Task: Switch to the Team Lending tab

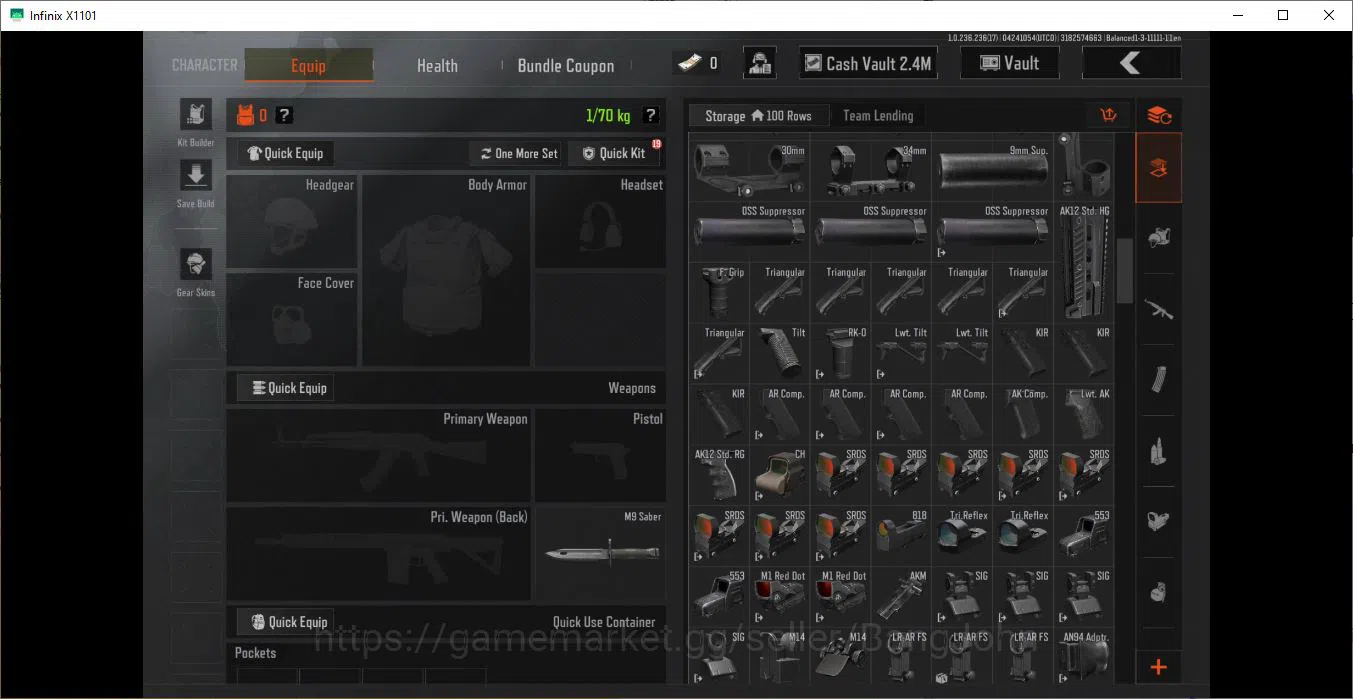Action: click(x=878, y=116)
